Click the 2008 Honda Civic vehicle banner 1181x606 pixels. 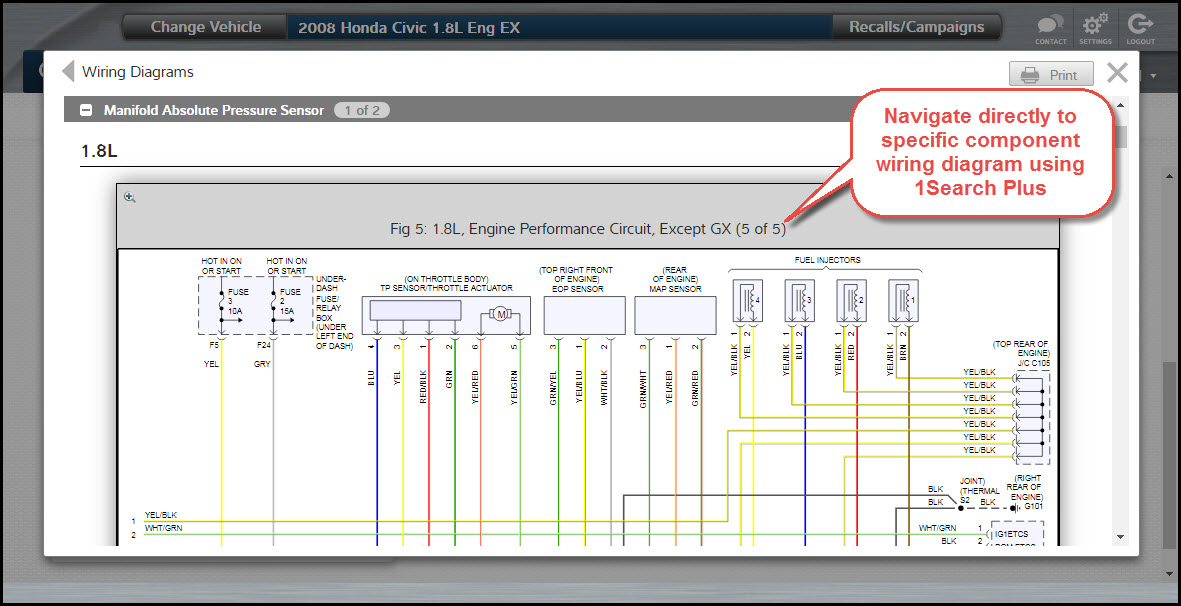410,27
